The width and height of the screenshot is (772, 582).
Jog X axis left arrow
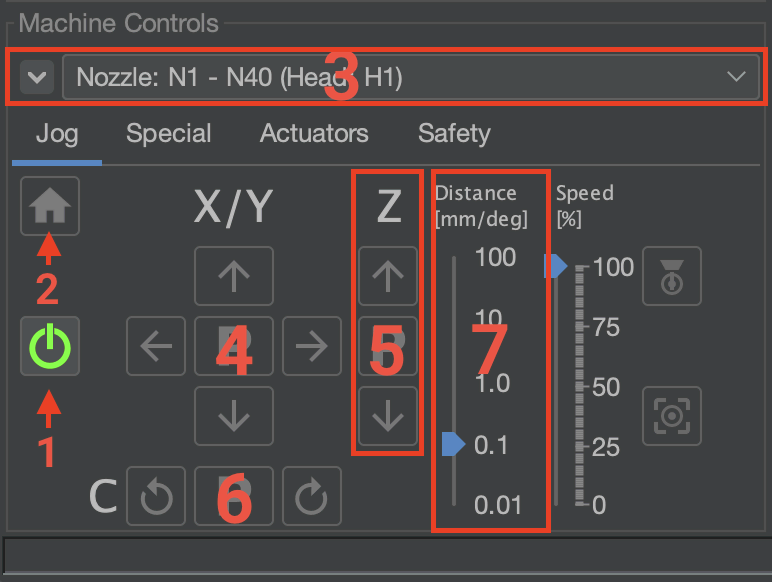[x=157, y=347]
